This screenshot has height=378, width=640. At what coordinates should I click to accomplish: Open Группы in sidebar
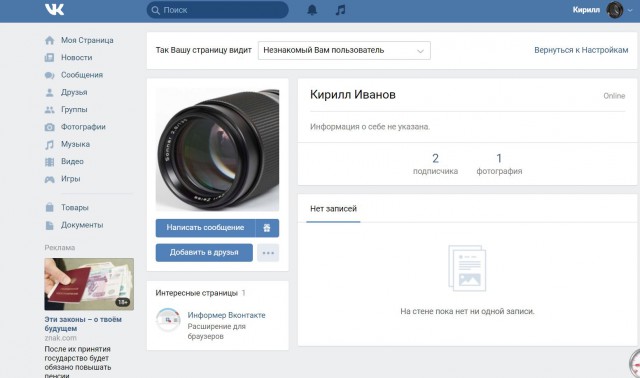(x=74, y=109)
